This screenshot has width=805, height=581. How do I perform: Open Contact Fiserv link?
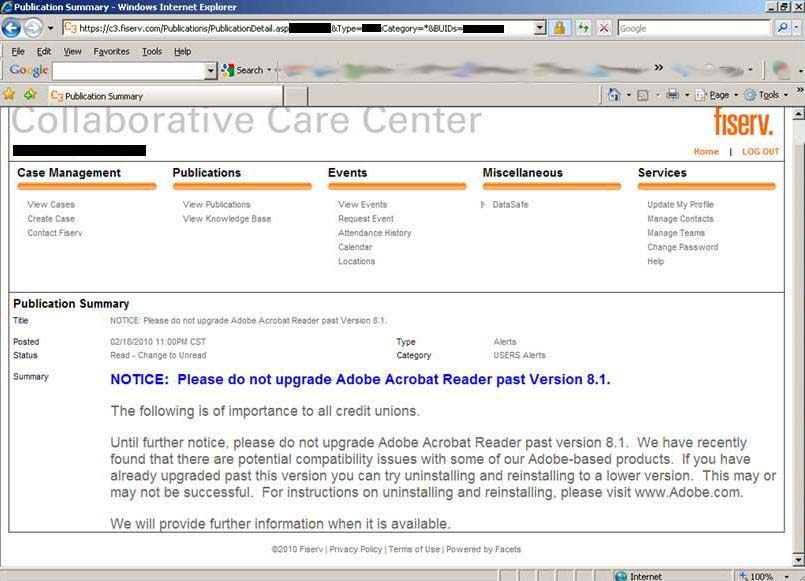tap(54, 233)
